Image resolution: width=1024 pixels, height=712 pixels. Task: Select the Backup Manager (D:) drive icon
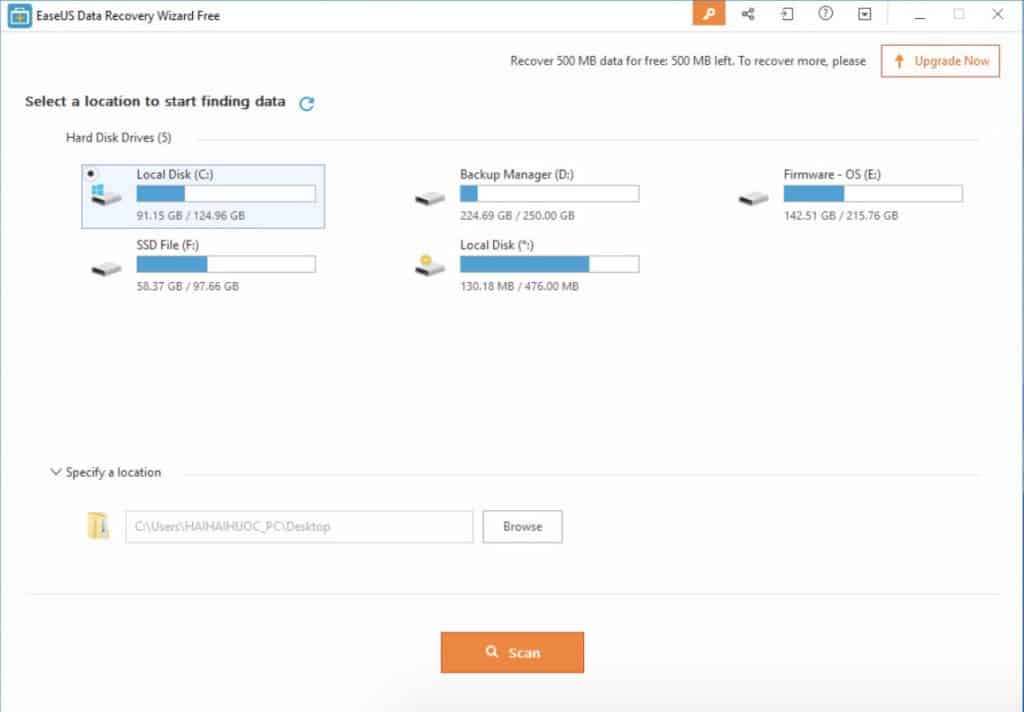(x=430, y=197)
